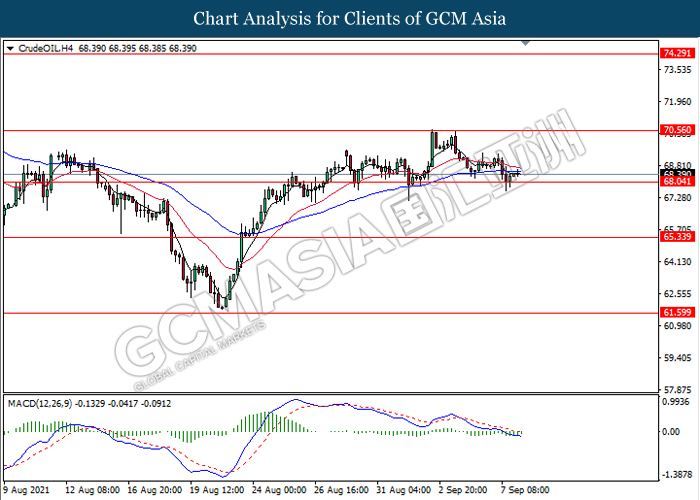Click the 74.291 red price label
The height and width of the screenshot is (500, 700).
677,54
